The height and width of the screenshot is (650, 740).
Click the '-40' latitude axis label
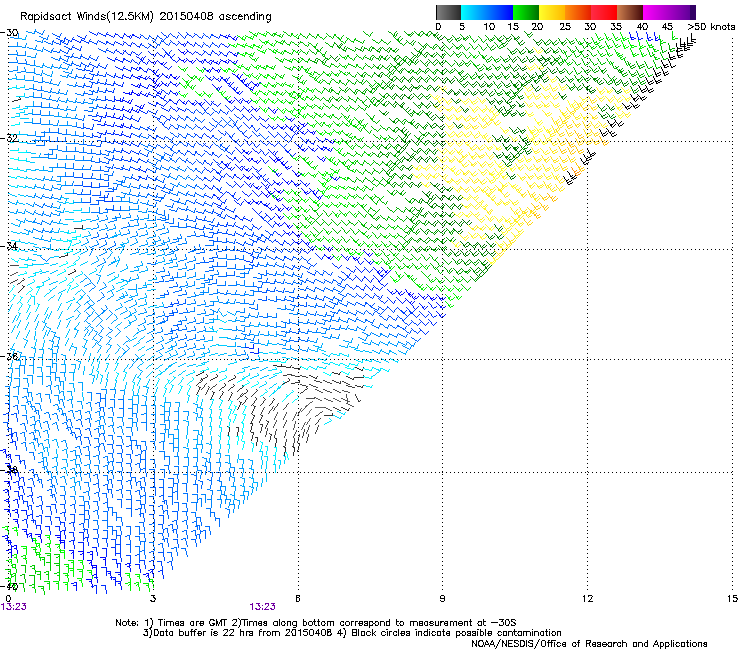[x=9, y=586]
